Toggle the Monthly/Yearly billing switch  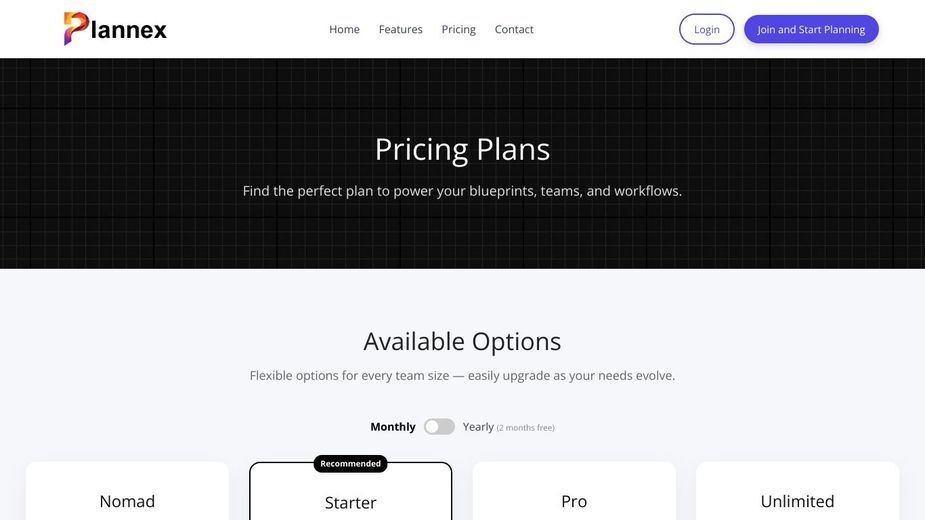click(x=439, y=427)
